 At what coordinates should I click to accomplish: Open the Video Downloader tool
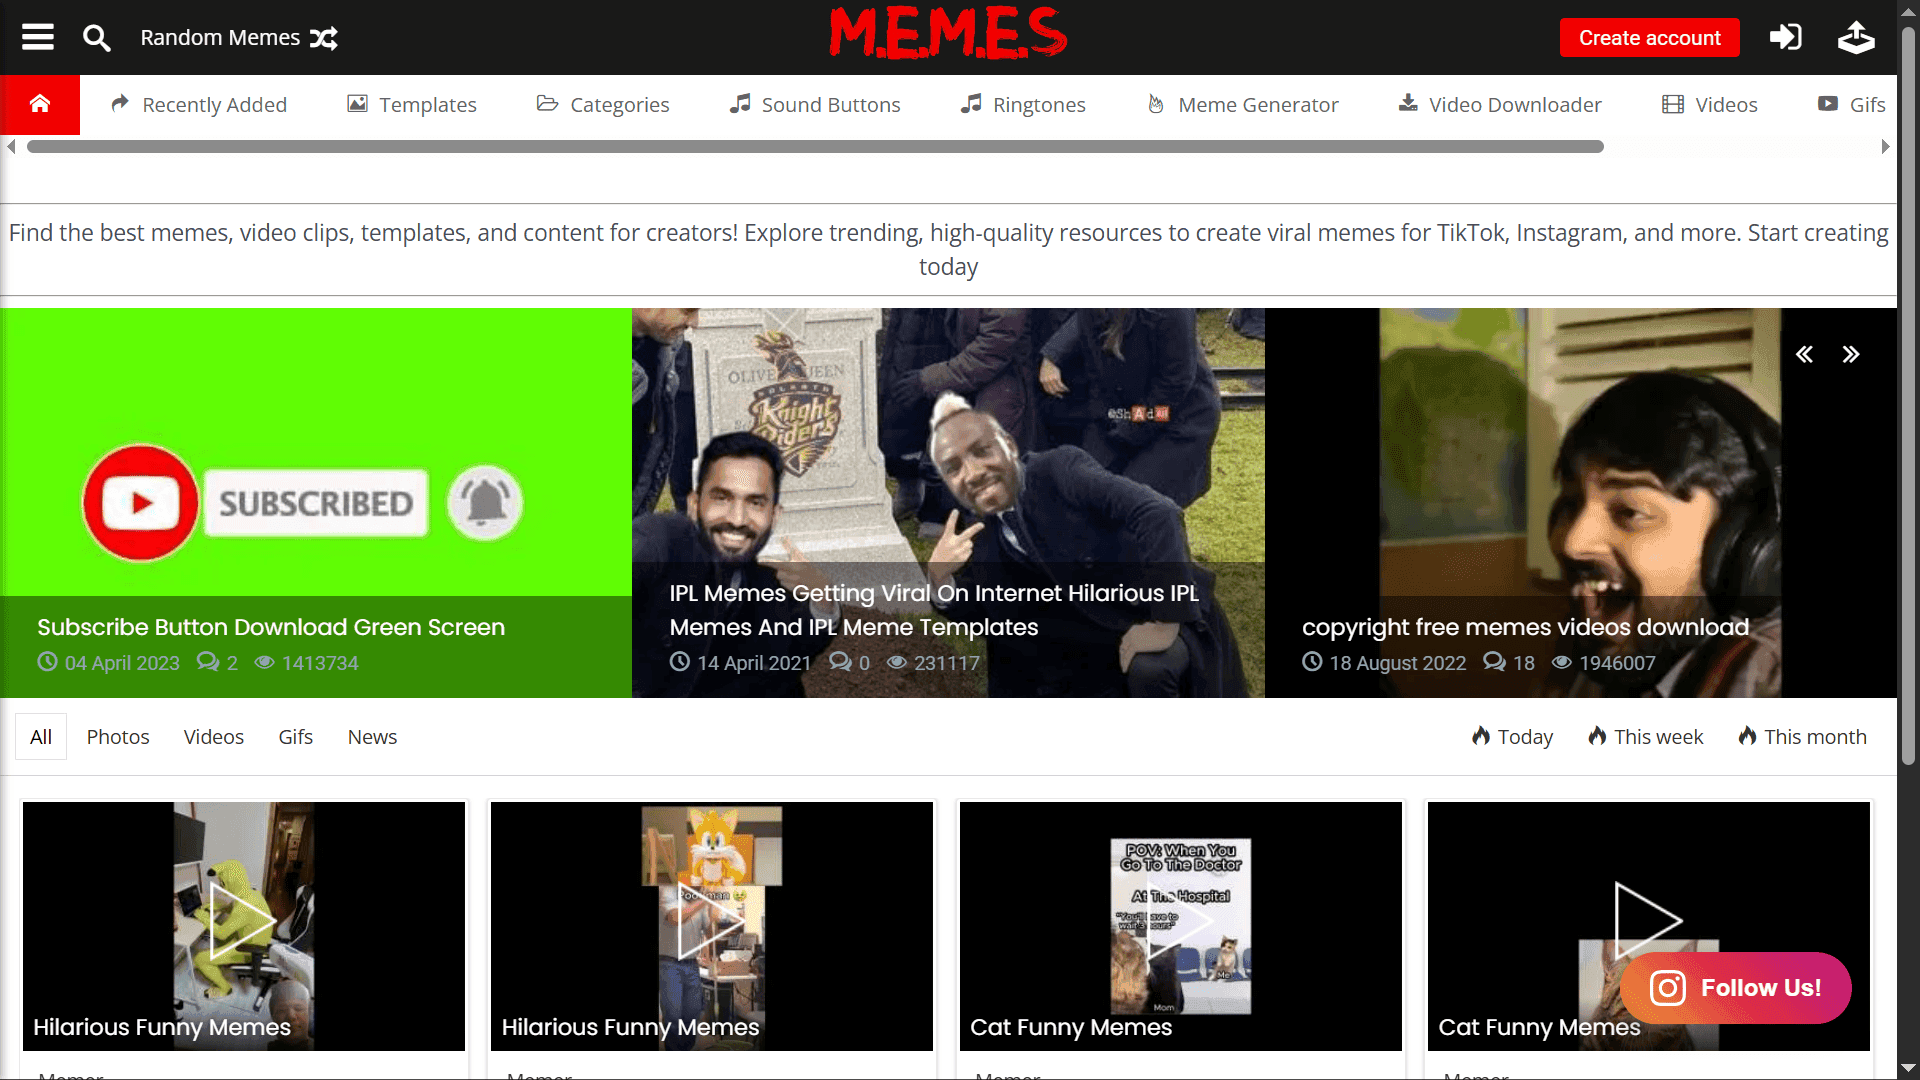coord(1498,104)
